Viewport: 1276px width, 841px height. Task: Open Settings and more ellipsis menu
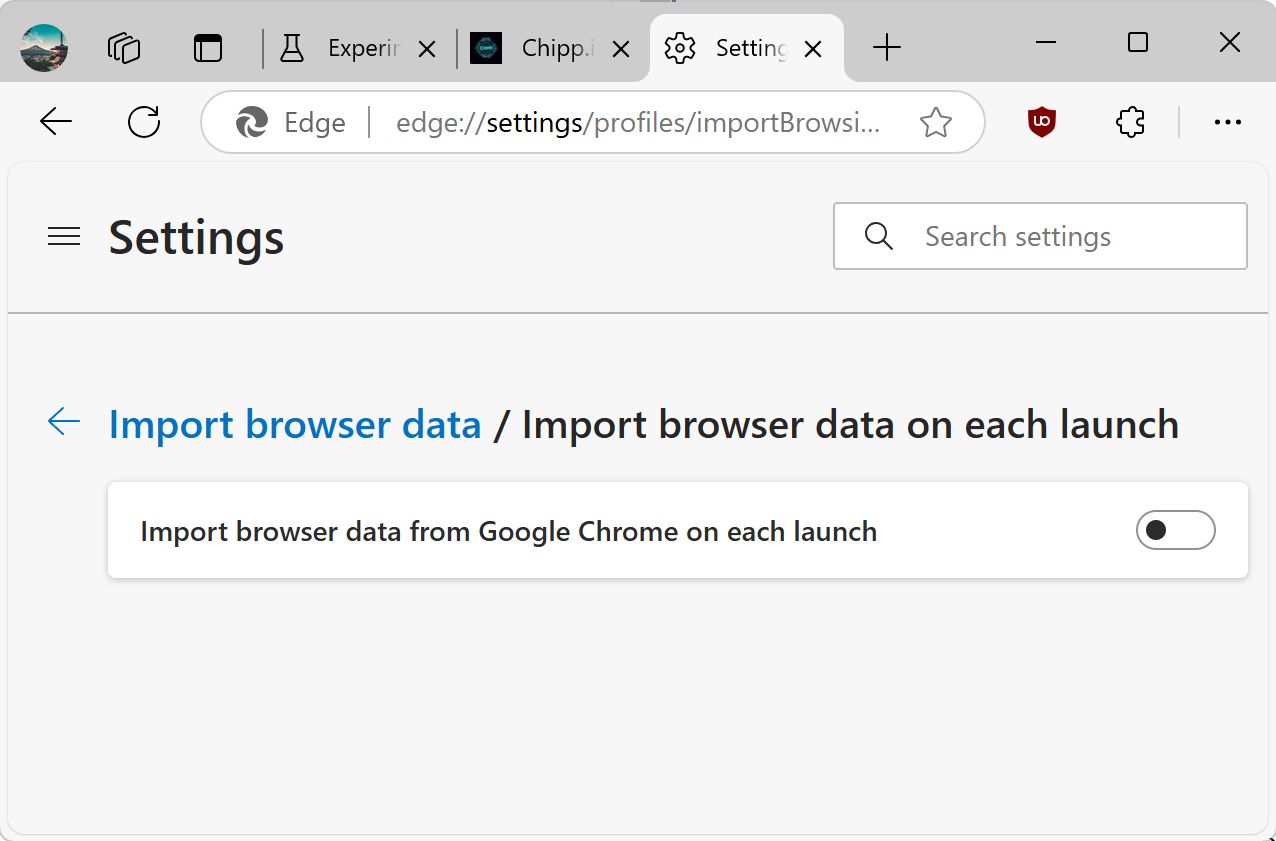[1227, 122]
